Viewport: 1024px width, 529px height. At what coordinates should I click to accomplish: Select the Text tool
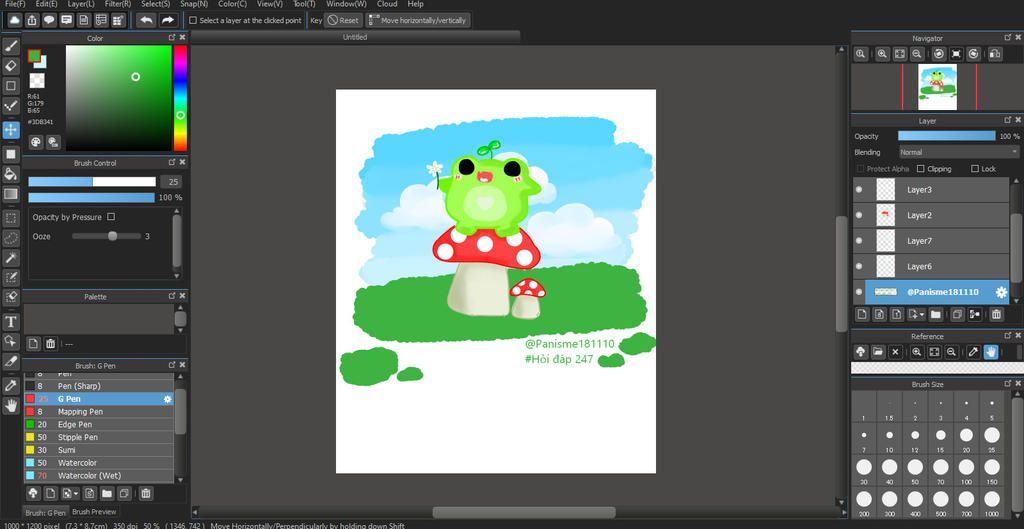tap(10, 321)
